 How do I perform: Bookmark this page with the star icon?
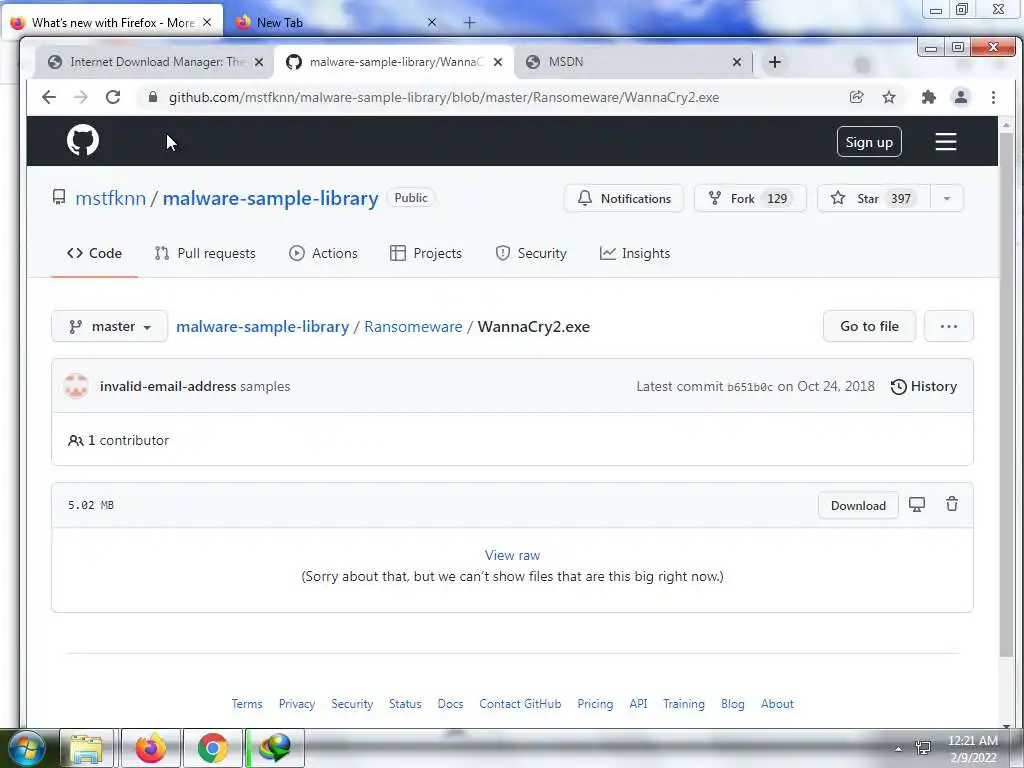pos(889,97)
